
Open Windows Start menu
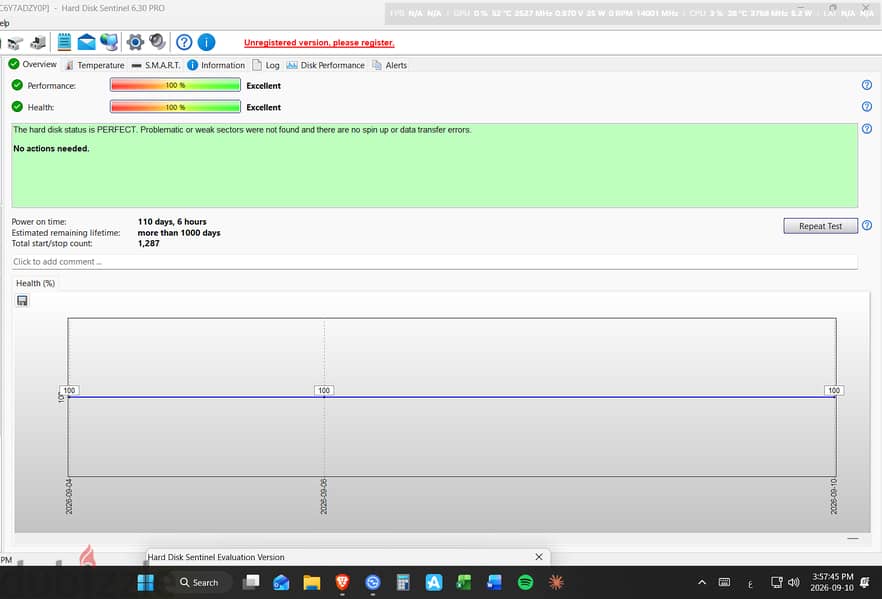coord(145,583)
